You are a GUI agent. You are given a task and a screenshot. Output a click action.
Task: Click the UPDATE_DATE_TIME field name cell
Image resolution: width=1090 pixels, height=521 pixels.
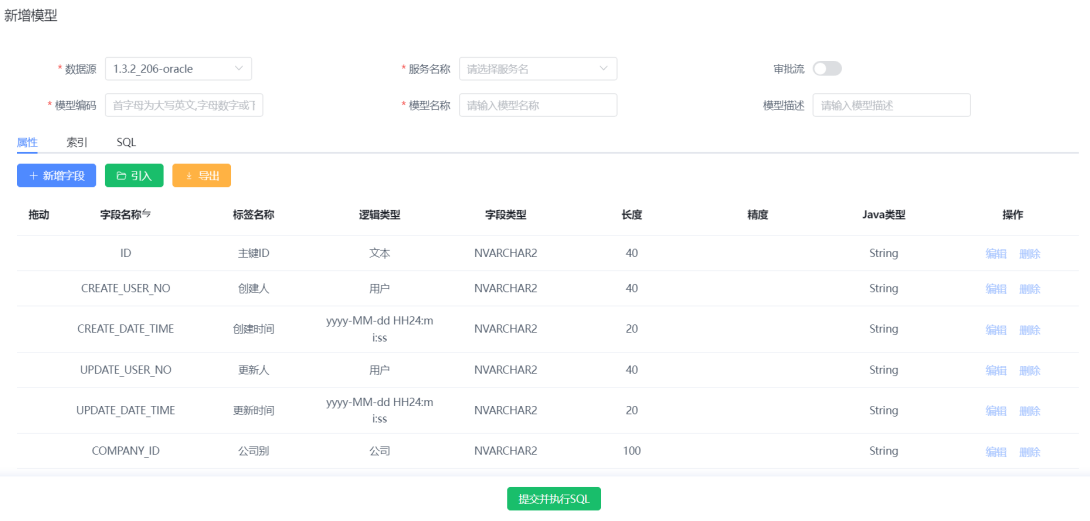126,410
